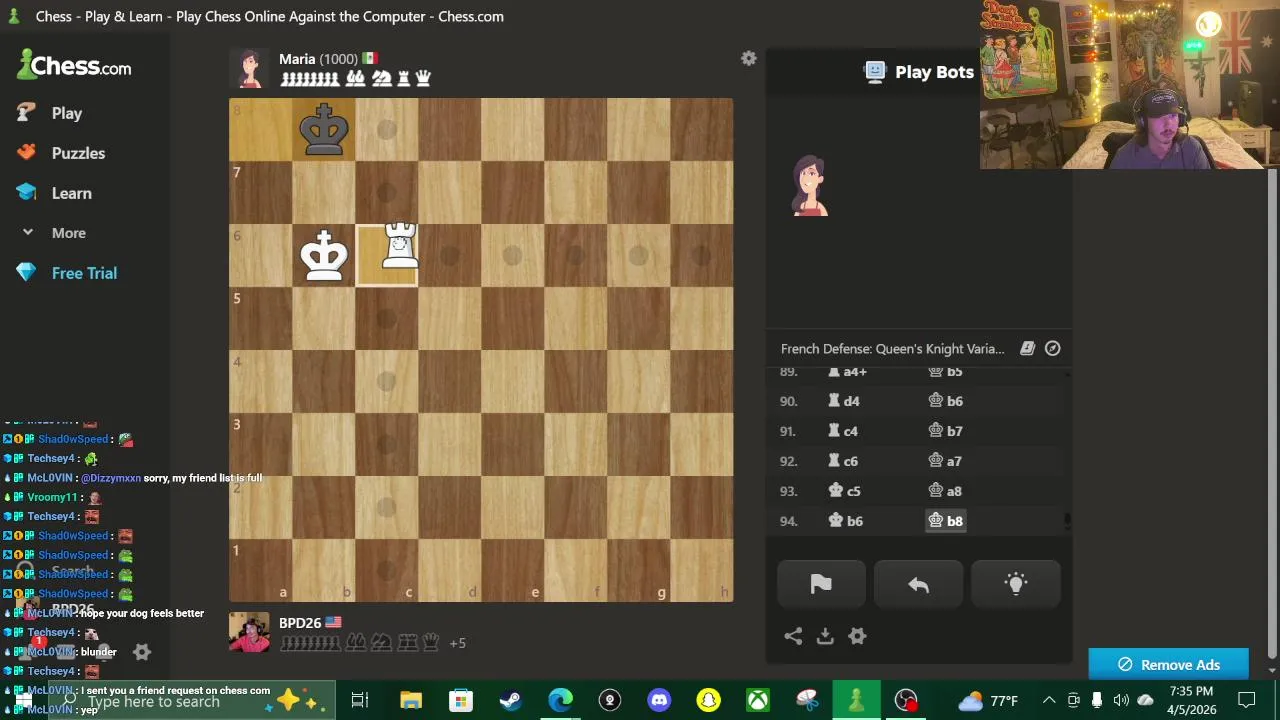Select the white king on b6

coord(324,256)
